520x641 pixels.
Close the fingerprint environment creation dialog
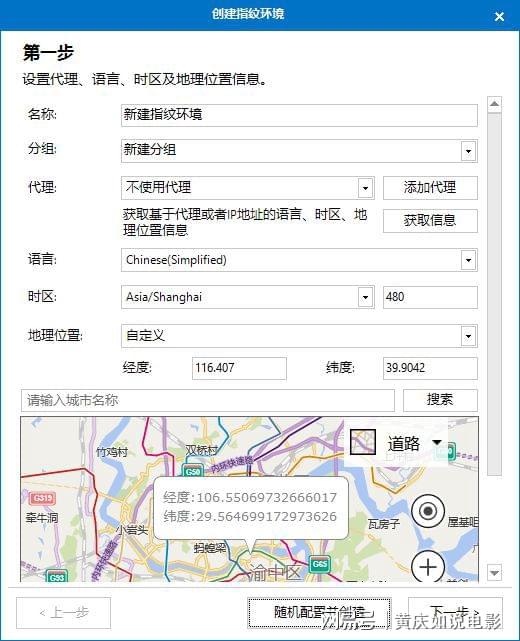point(499,16)
